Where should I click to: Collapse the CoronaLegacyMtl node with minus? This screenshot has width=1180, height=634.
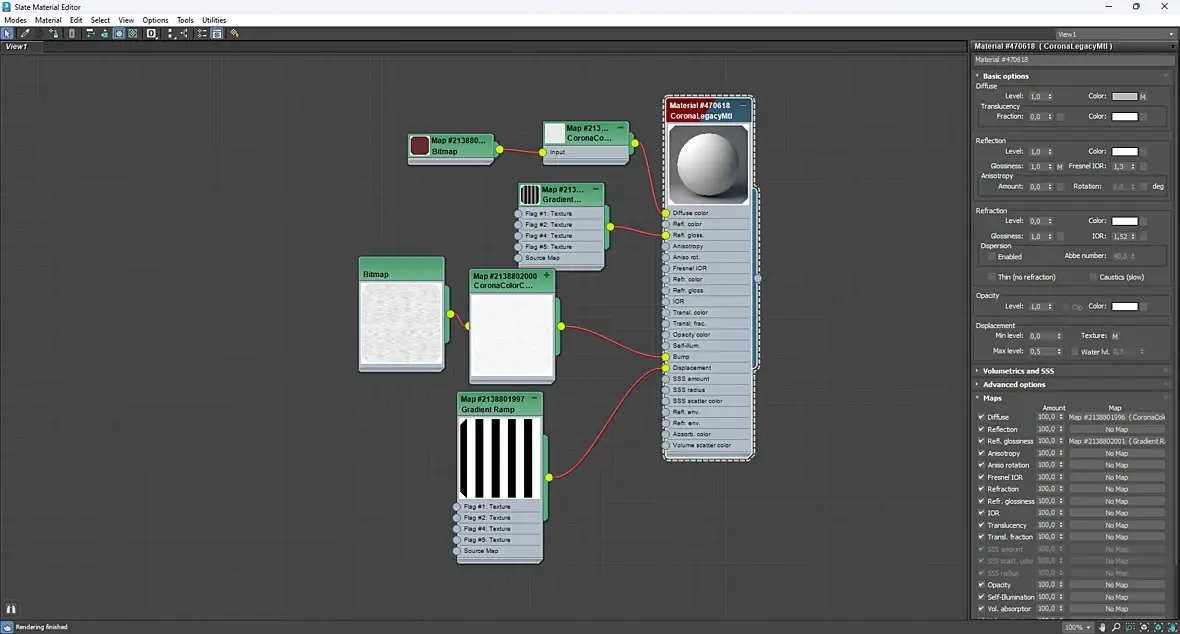pyautogui.click(x=743, y=105)
